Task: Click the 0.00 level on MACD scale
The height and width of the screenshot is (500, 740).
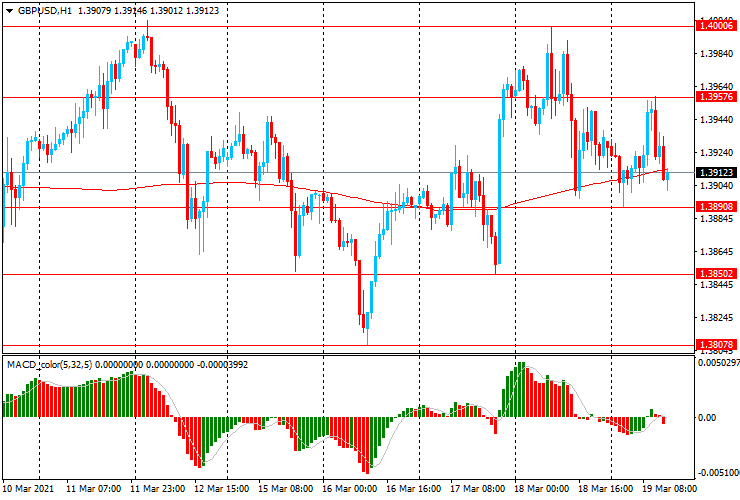Action: [x=708, y=418]
